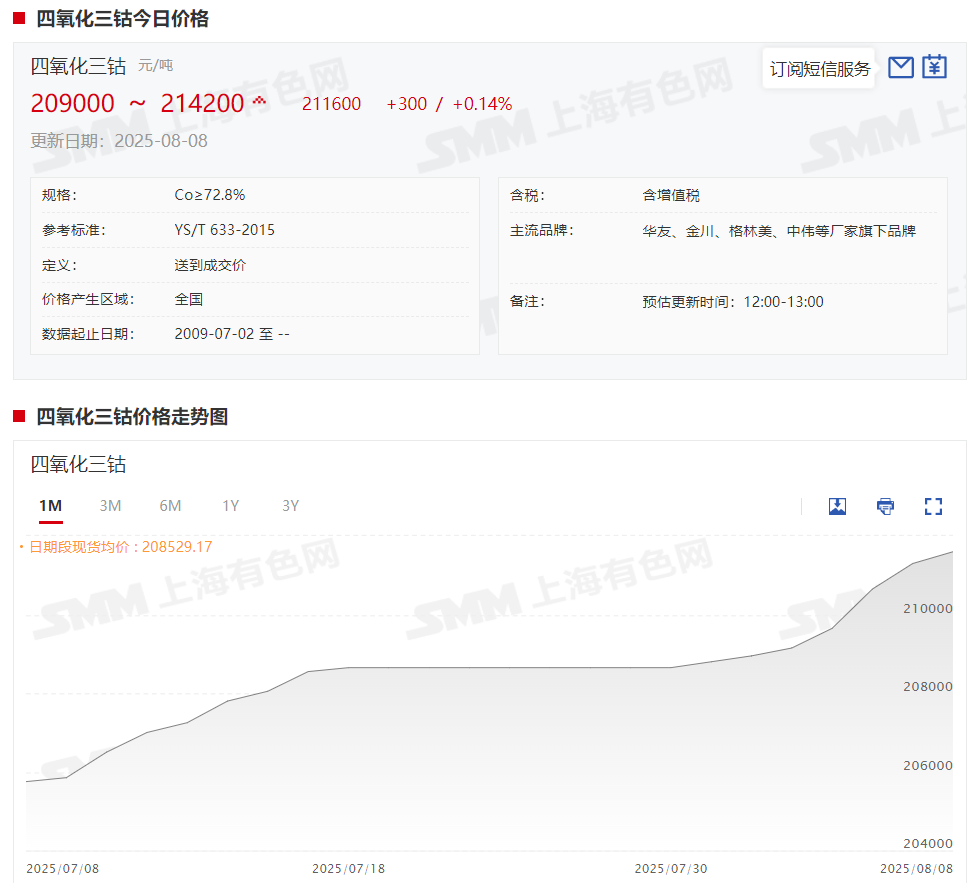Click the 日期段现货均价 208529.17 label
This screenshot has height=883, width=972.
coord(120,547)
